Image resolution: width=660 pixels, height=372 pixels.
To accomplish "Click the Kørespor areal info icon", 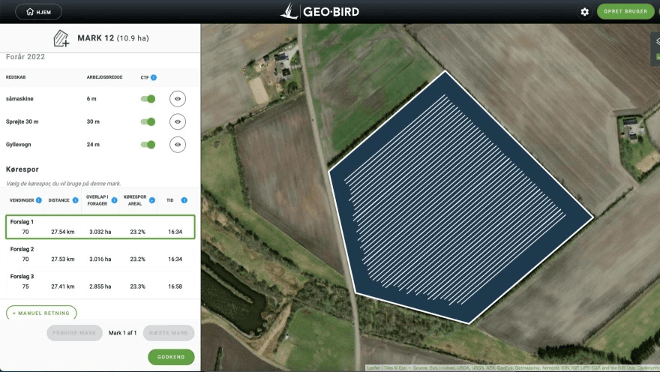I will coord(152,200).
